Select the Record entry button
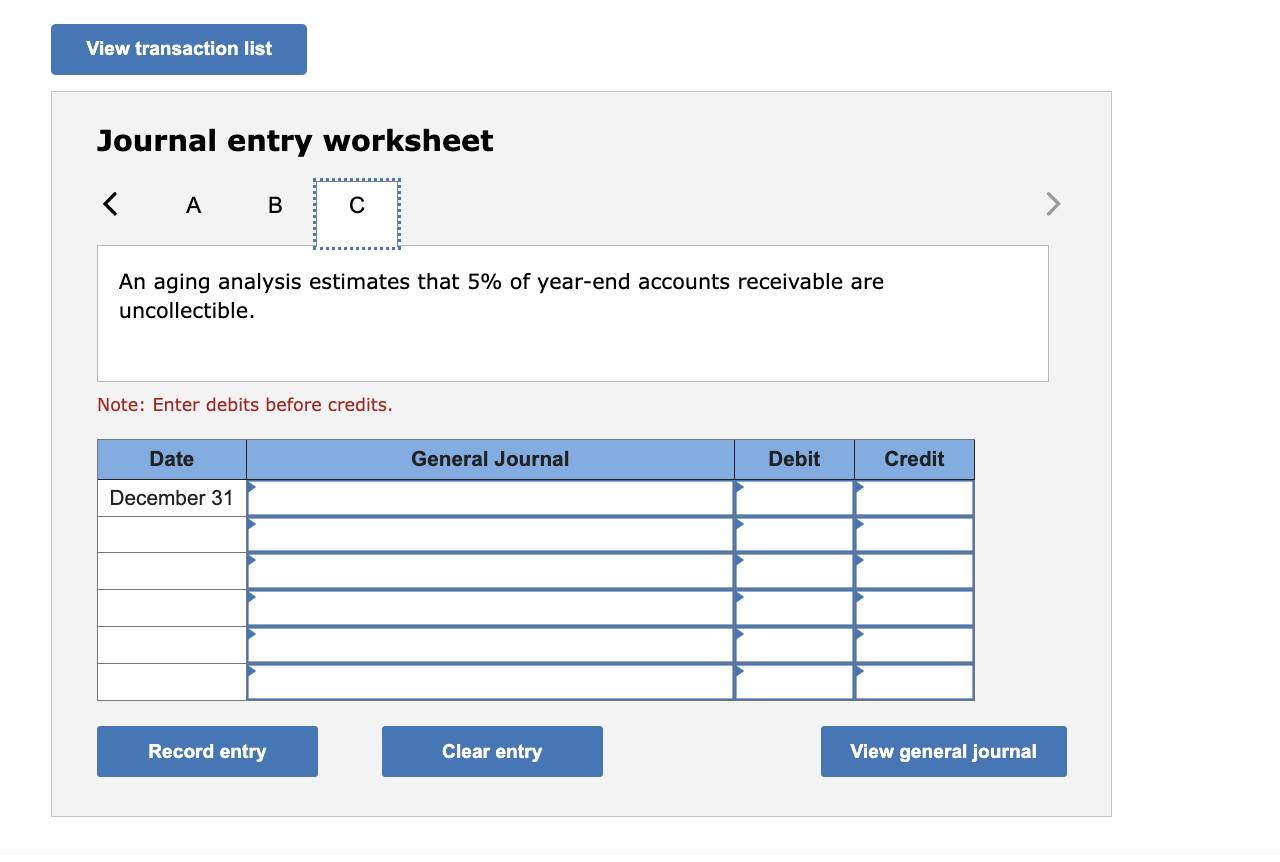 coord(207,751)
